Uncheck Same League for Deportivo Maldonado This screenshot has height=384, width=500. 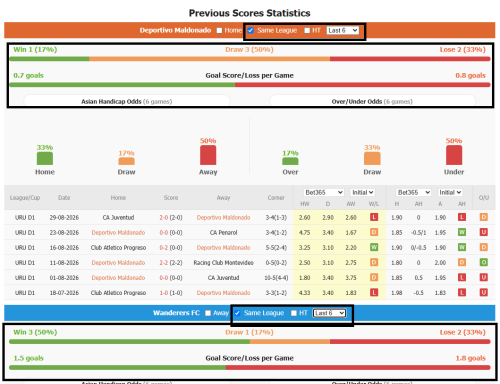tap(251, 31)
